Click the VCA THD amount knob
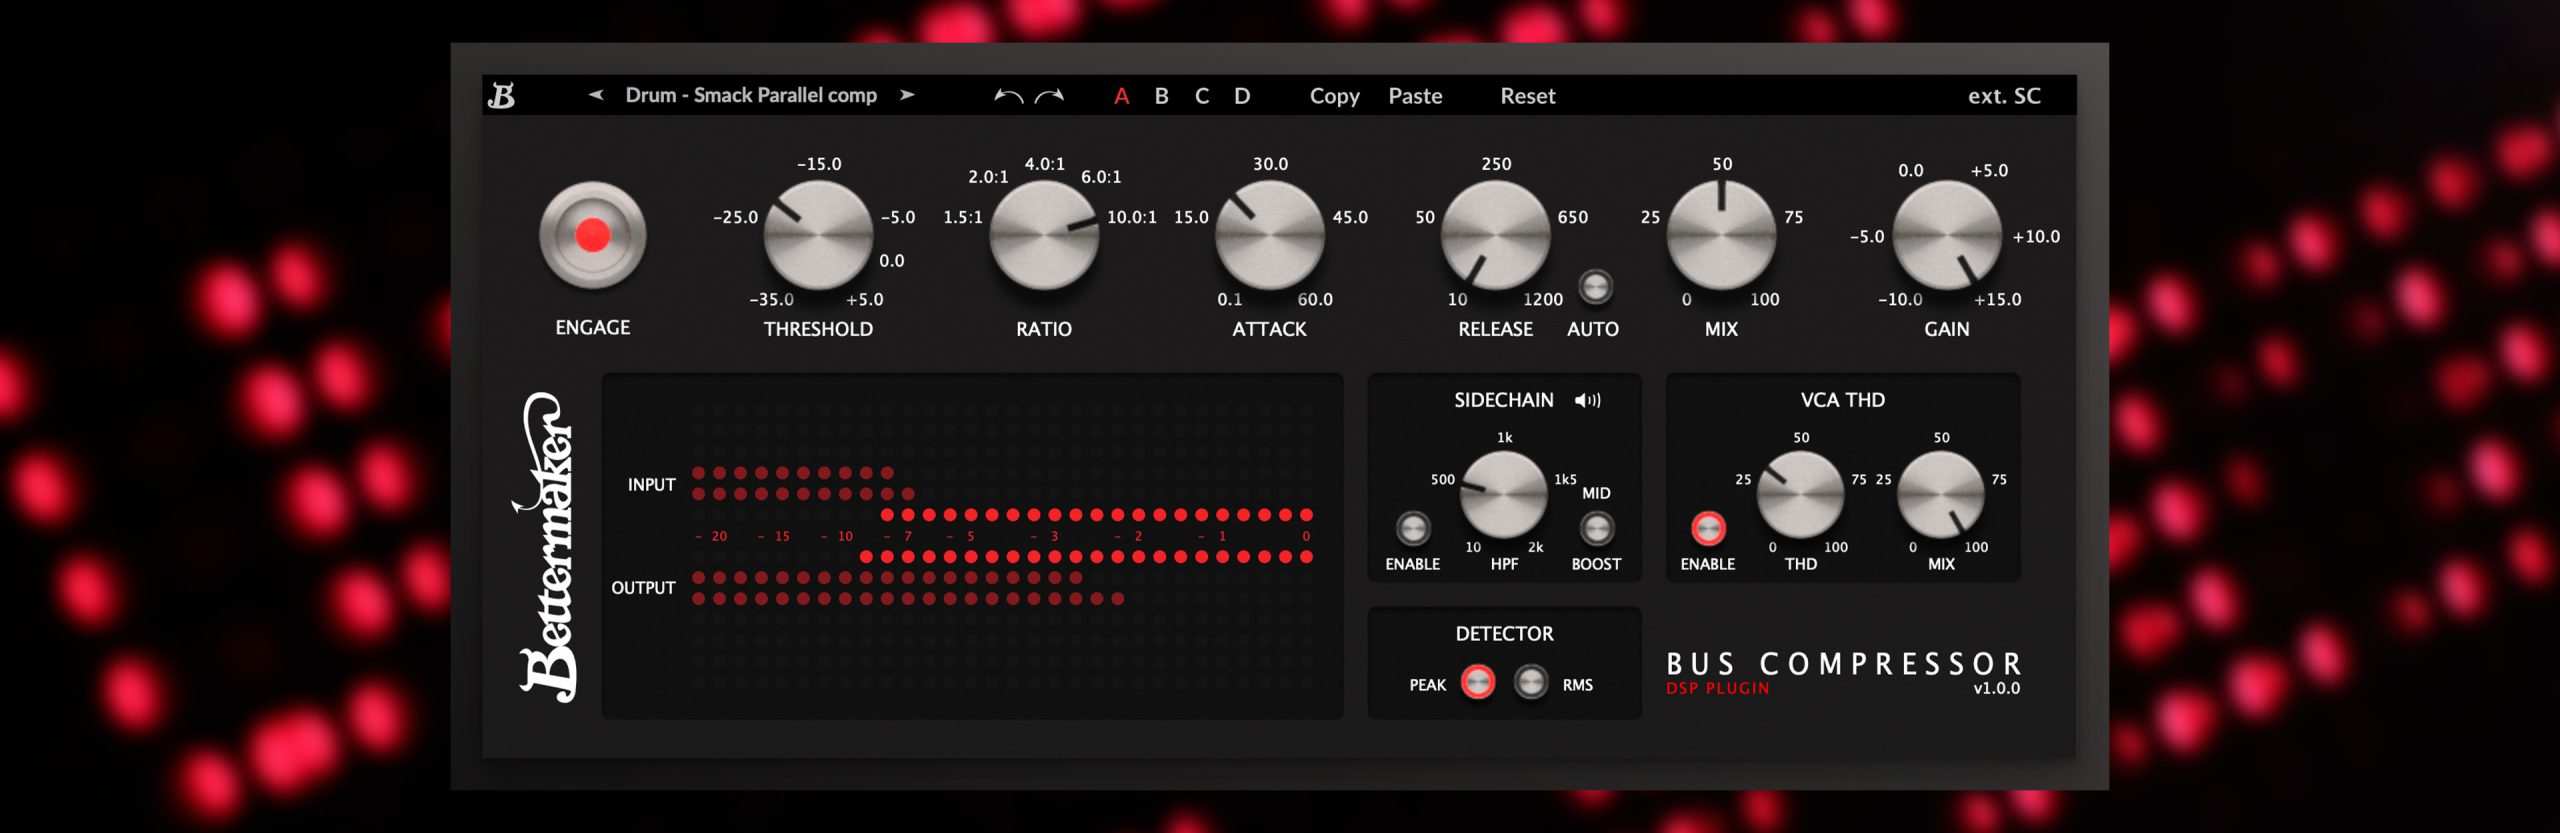 [x=1801, y=494]
